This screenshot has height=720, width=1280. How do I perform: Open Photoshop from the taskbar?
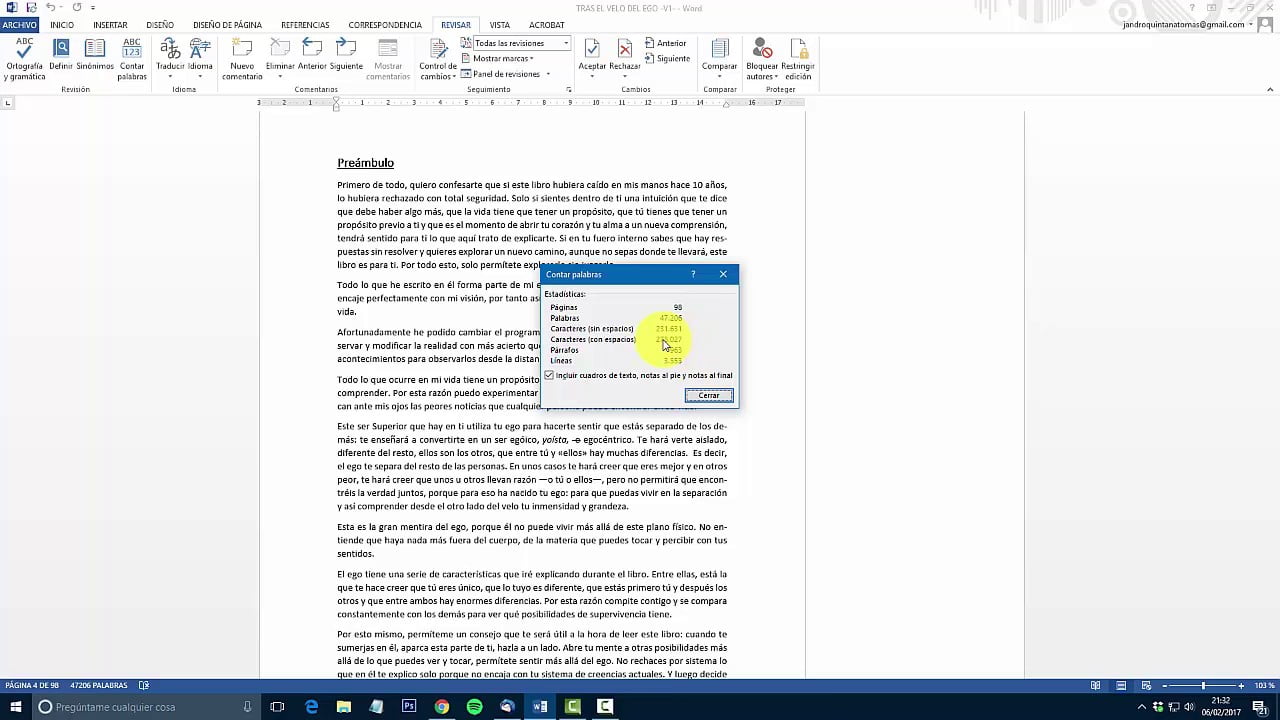pyautogui.click(x=409, y=707)
